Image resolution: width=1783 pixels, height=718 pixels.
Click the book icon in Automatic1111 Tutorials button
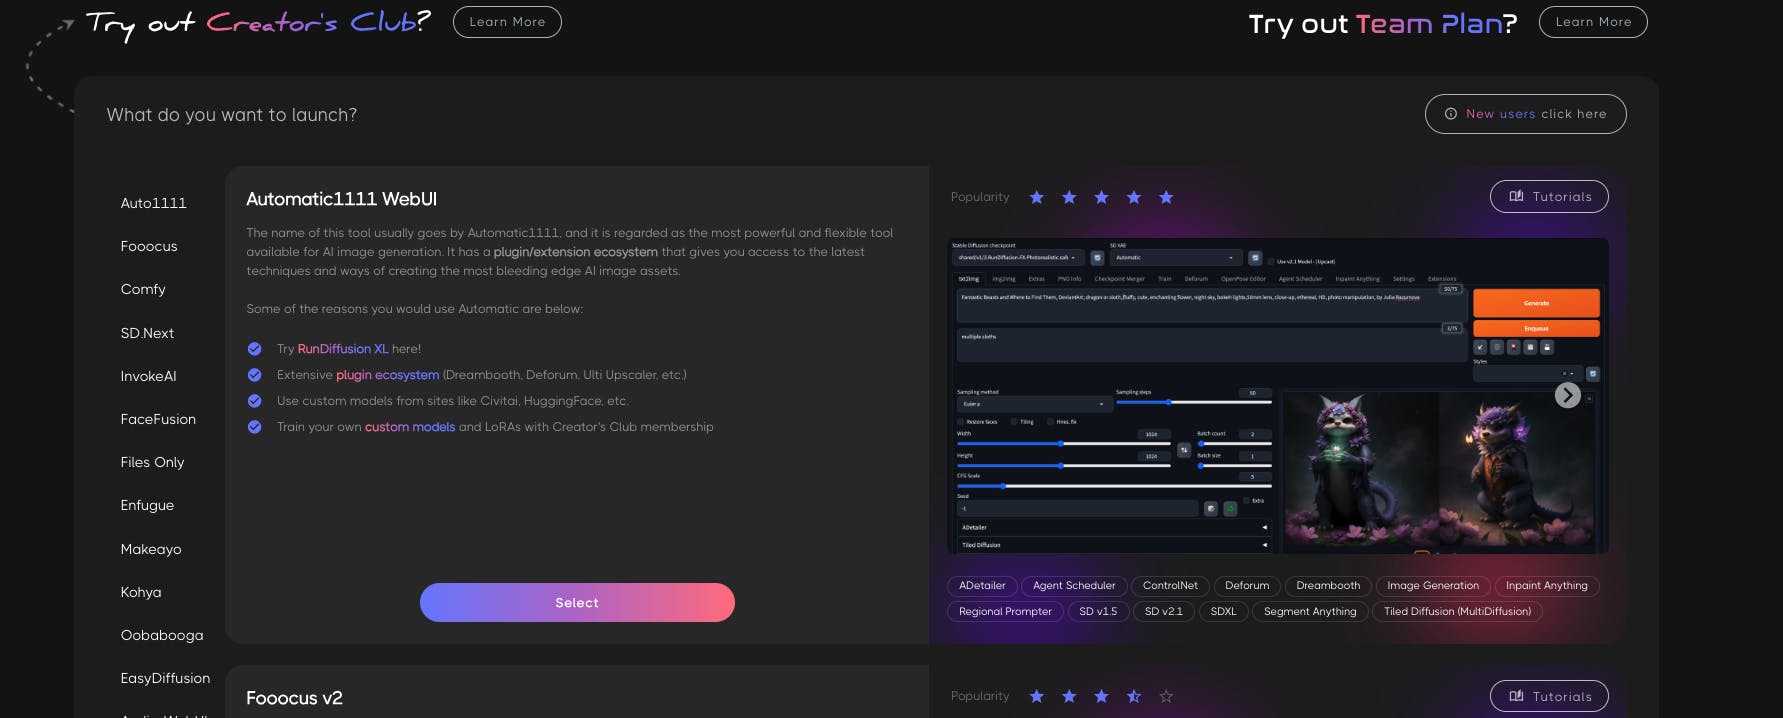point(1516,197)
